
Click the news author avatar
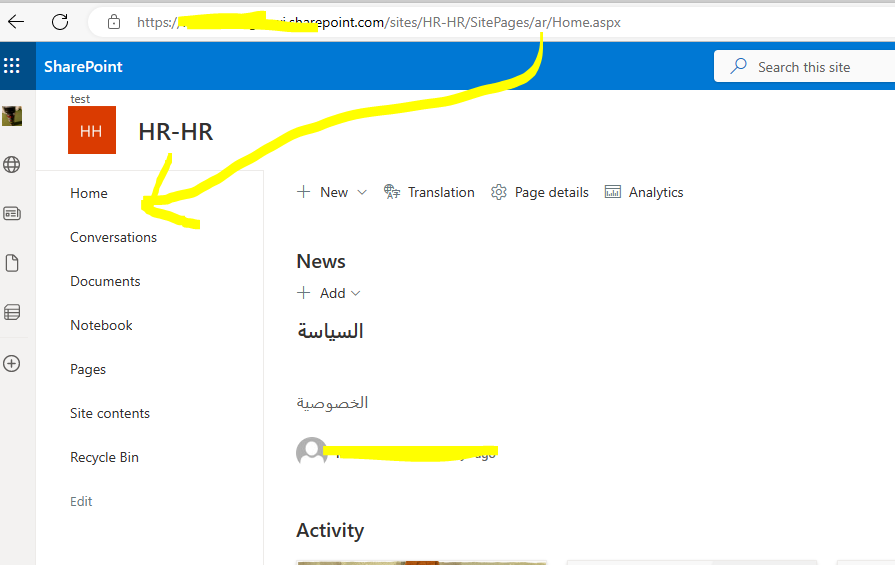(312, 451)
